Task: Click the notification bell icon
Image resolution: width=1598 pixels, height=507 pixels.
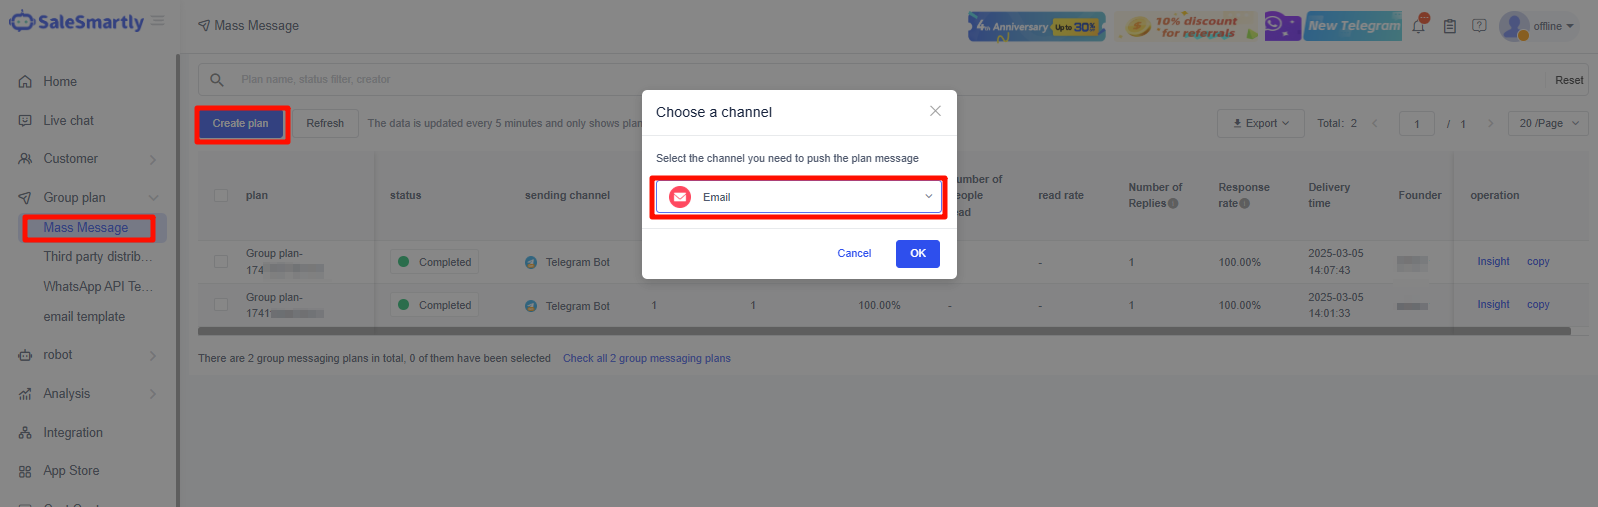Action: (1418, 26)
